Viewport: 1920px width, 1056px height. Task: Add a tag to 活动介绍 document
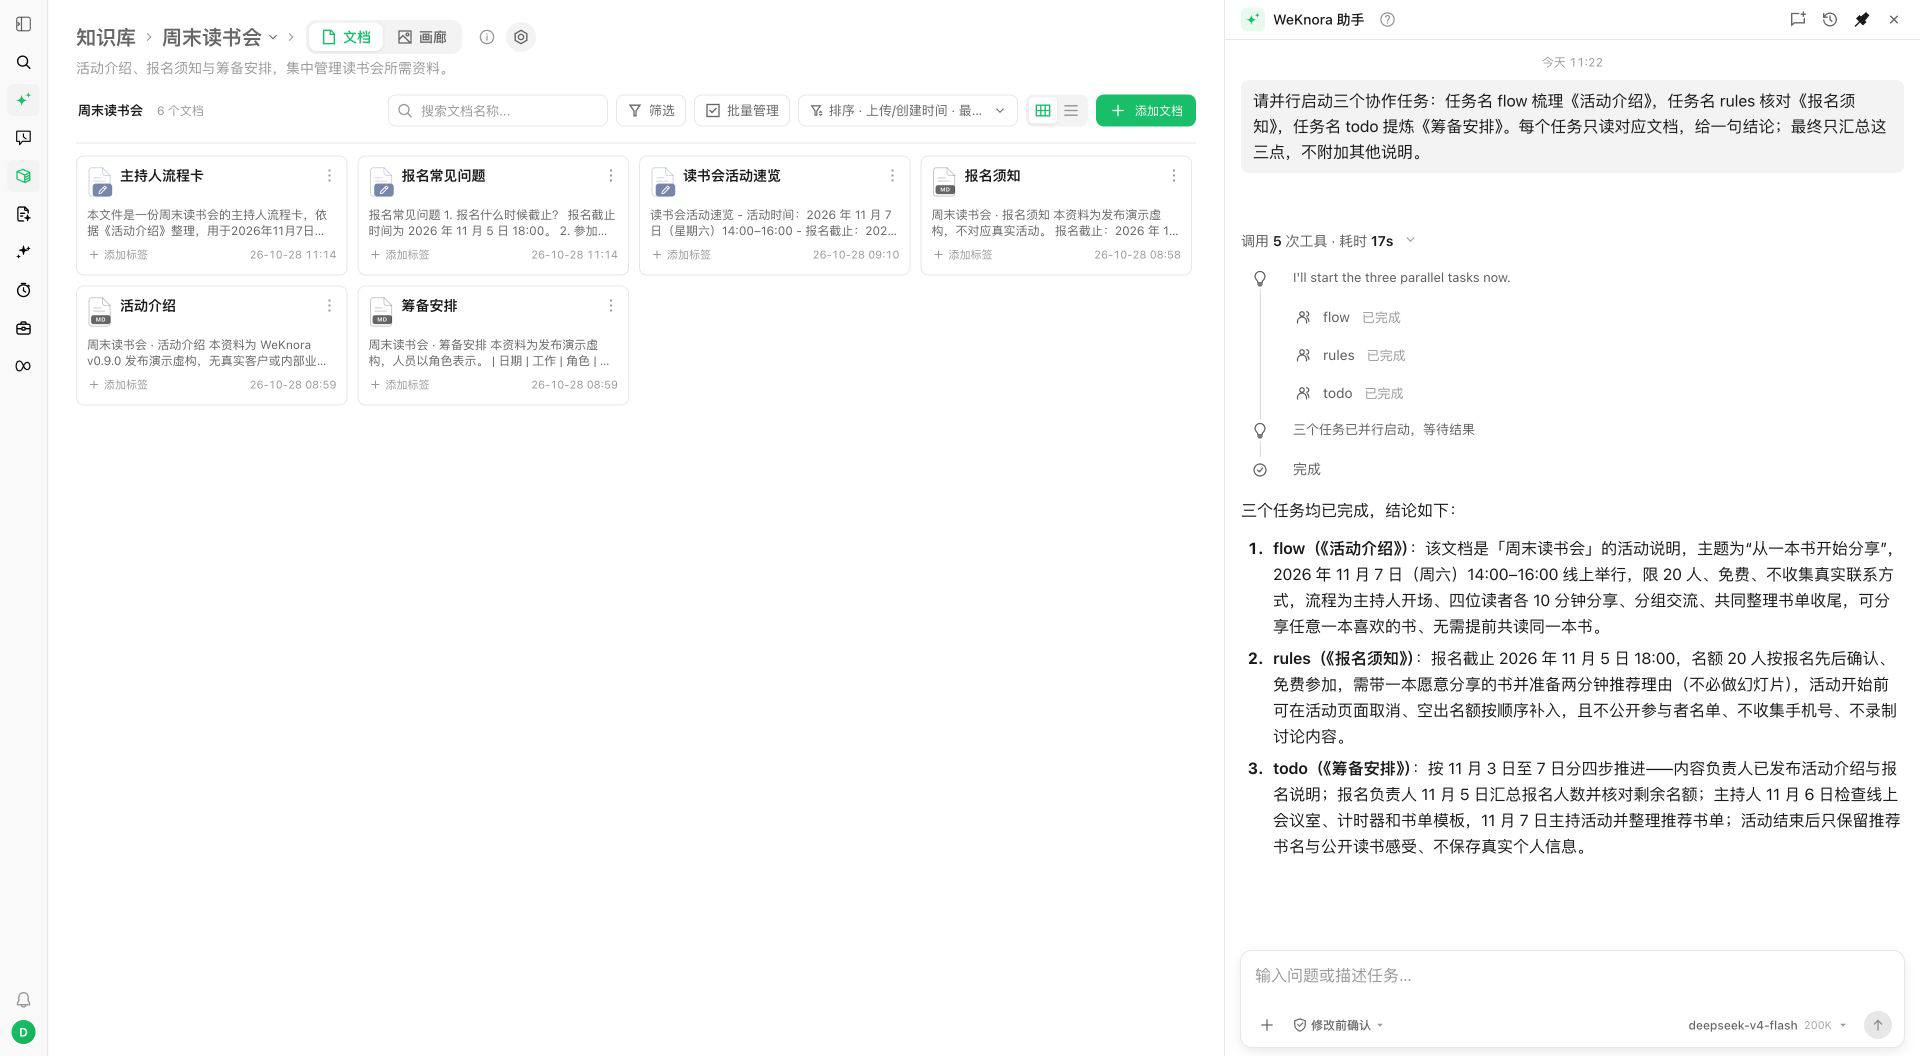pyautogui.click(x=119, y=385)
